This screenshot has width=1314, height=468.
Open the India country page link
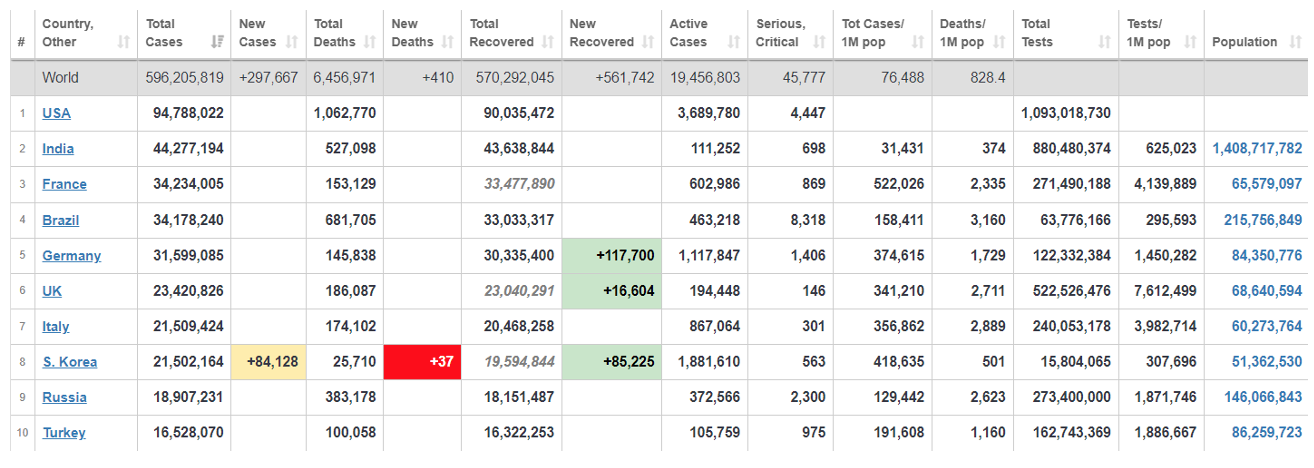pos(58,149)
